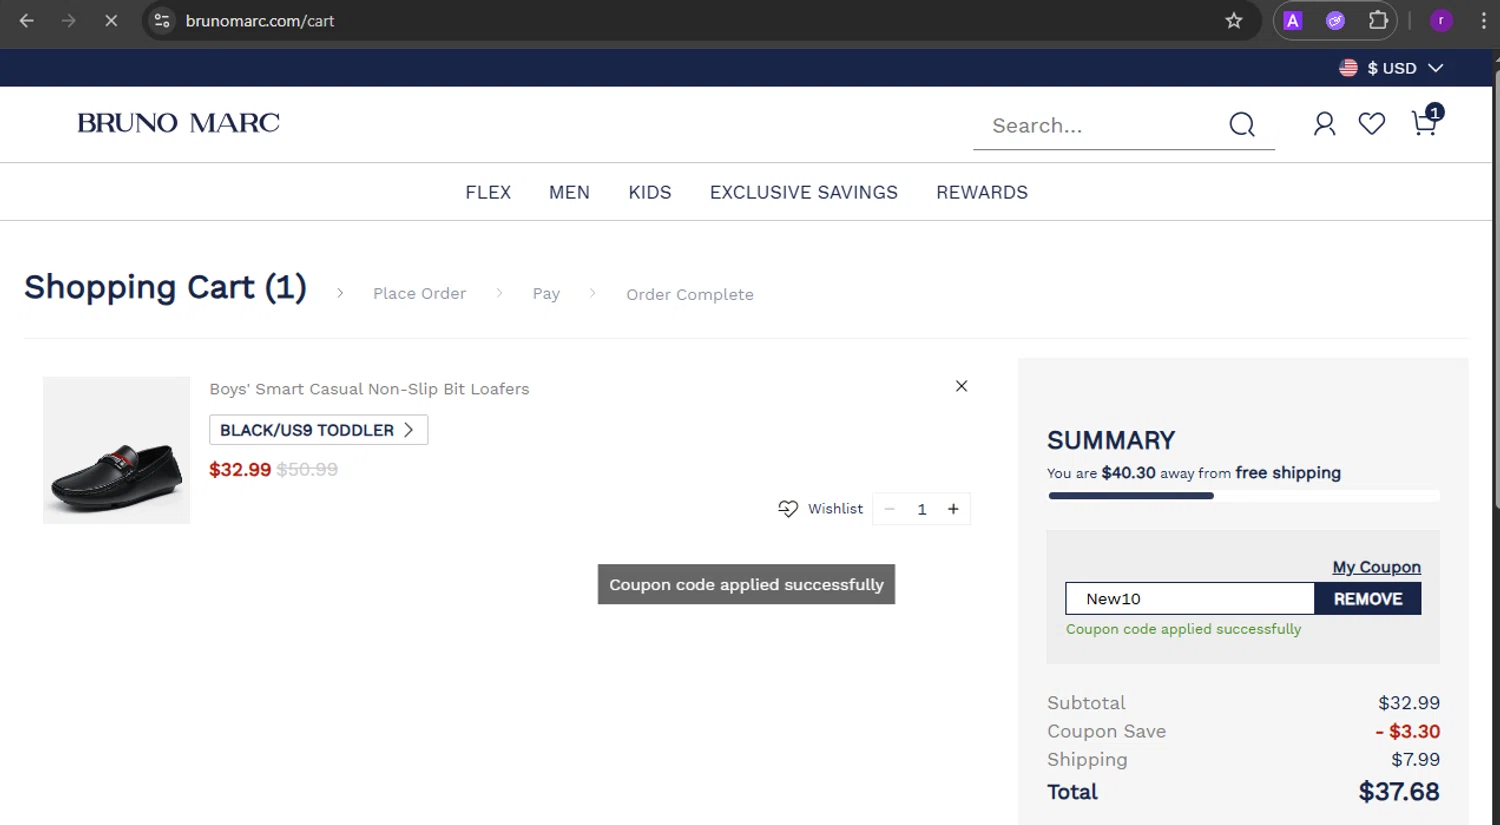Screen dimensions: 1500x825
Task: Click the Pay step in breadcrumb
Action: click(x=546, y=294)
